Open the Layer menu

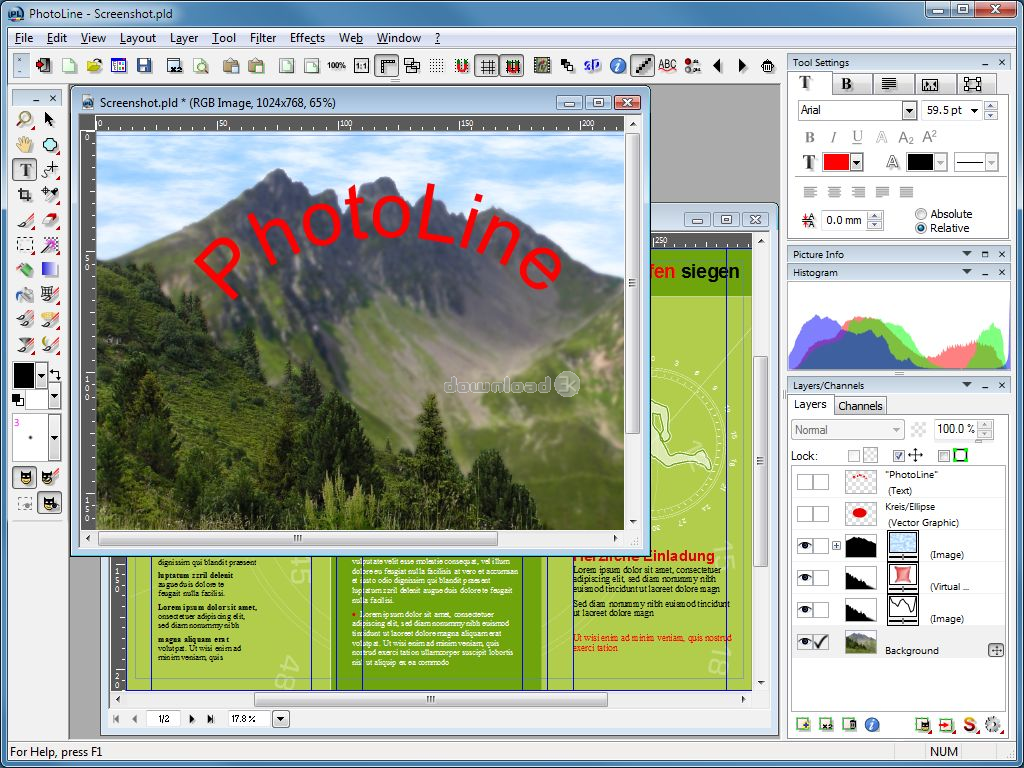tap(184, 38)
